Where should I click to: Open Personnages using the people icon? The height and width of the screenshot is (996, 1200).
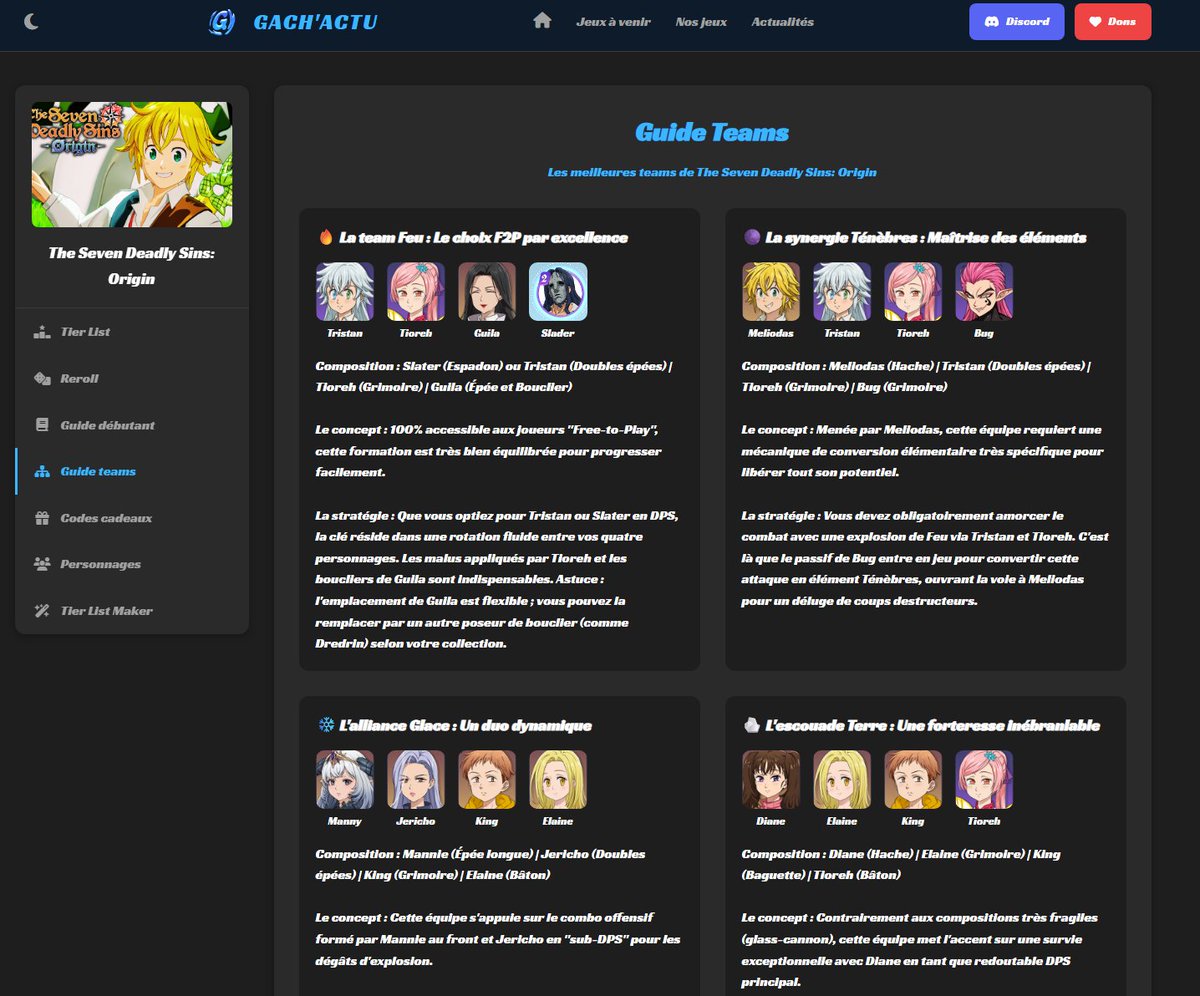click(42, 563)
